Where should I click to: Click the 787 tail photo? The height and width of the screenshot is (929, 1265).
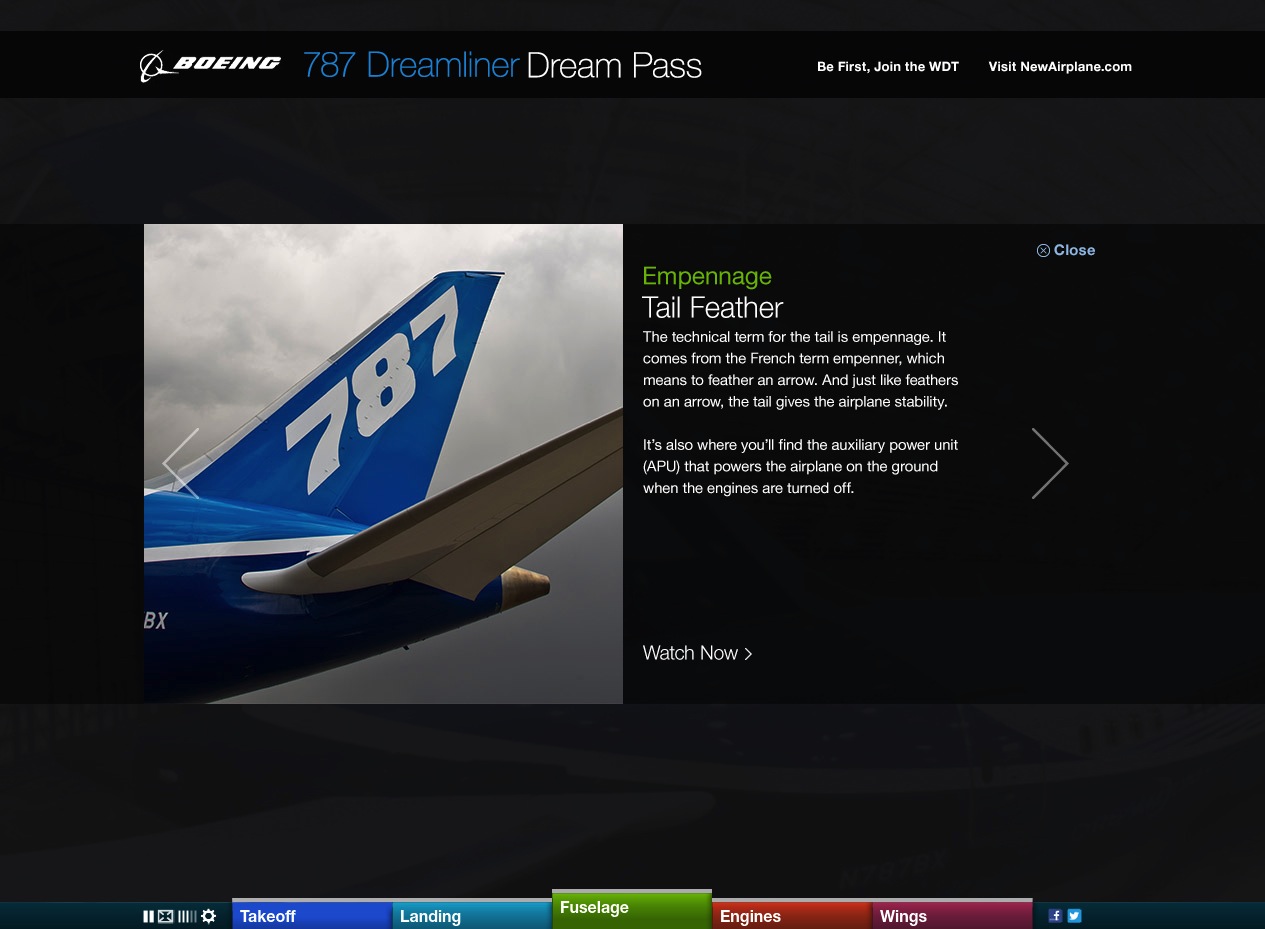[x=383, y=464]
